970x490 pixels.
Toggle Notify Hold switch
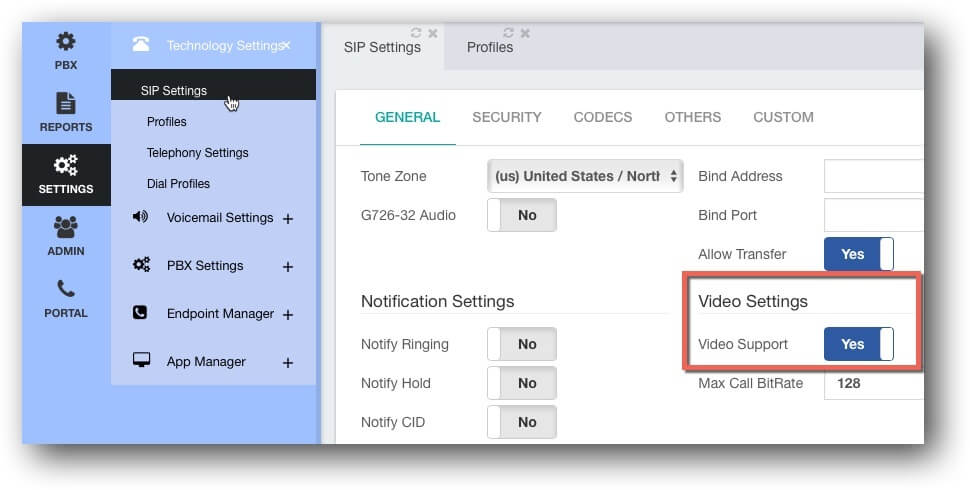(x=522, y=384)
